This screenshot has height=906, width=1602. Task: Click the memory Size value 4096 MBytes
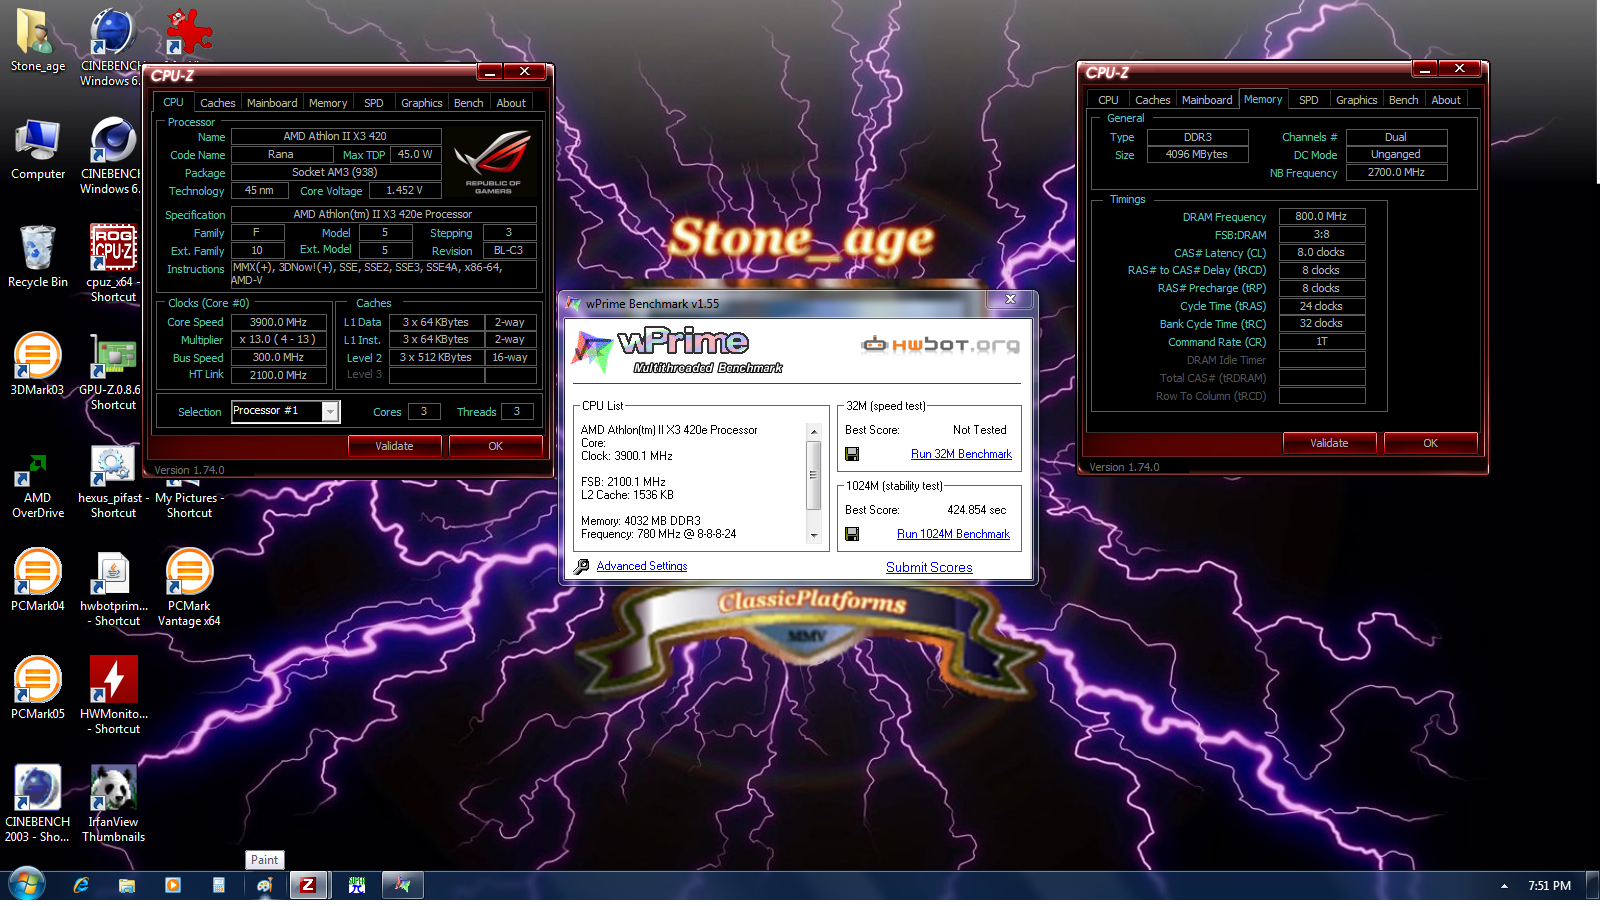pyautogui.click(x=1197, y=154)
